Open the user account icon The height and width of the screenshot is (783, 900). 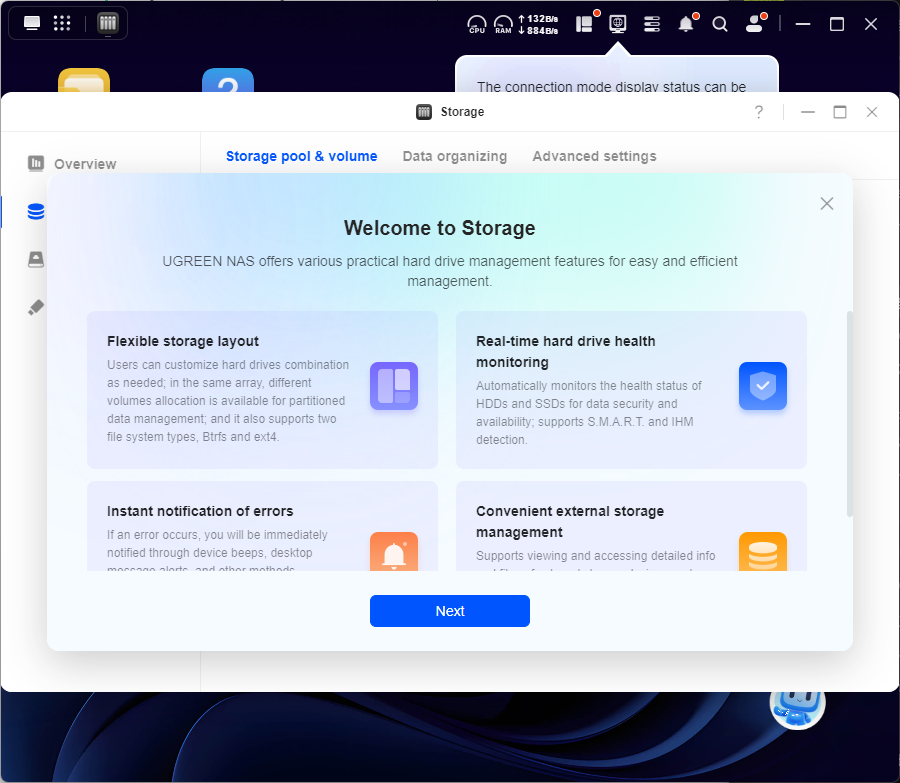(754, 24)
